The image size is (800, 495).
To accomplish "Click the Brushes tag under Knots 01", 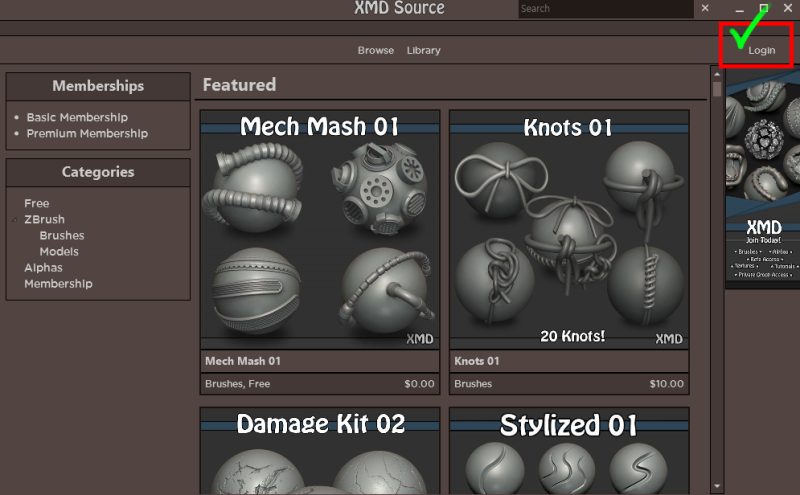I will [x=473, y=384].
